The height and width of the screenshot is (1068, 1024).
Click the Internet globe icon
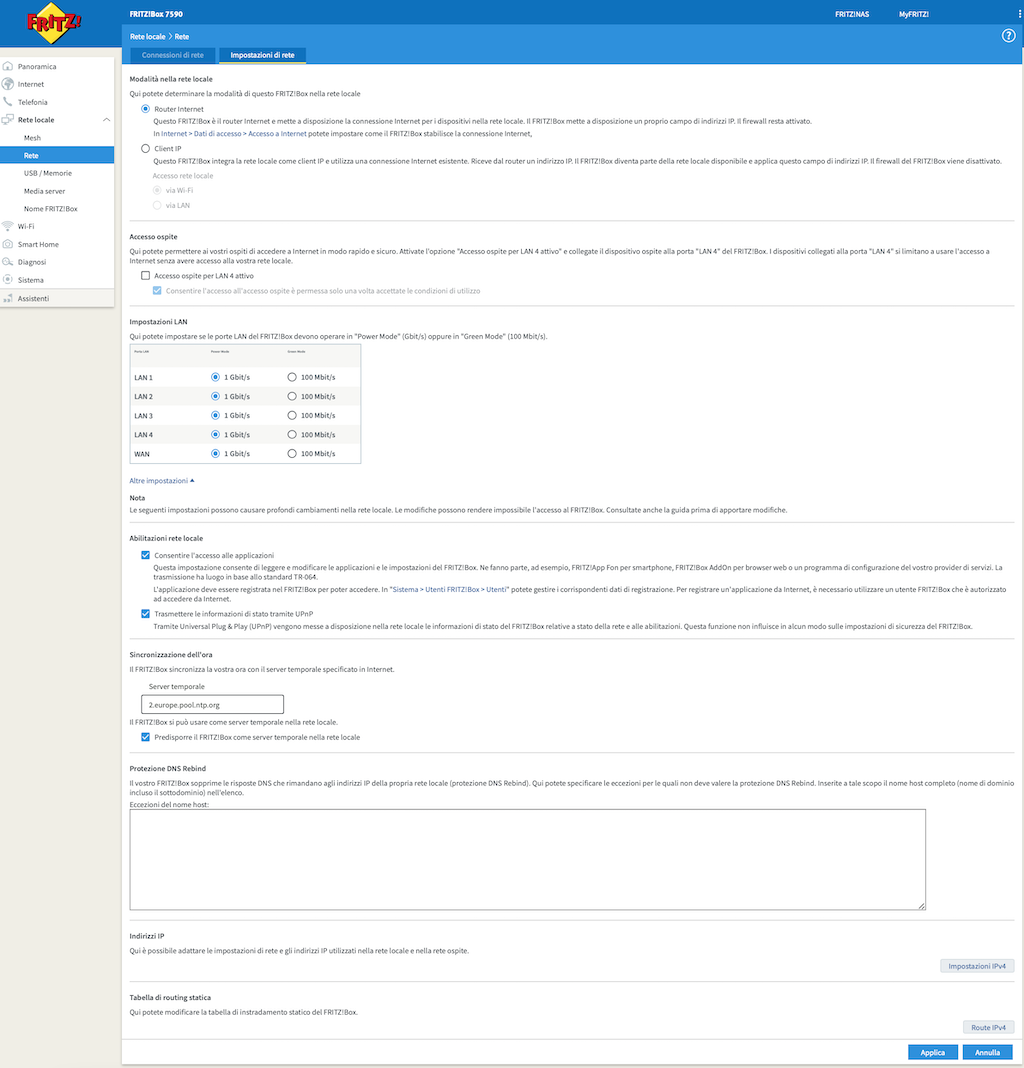coord(8,84)
